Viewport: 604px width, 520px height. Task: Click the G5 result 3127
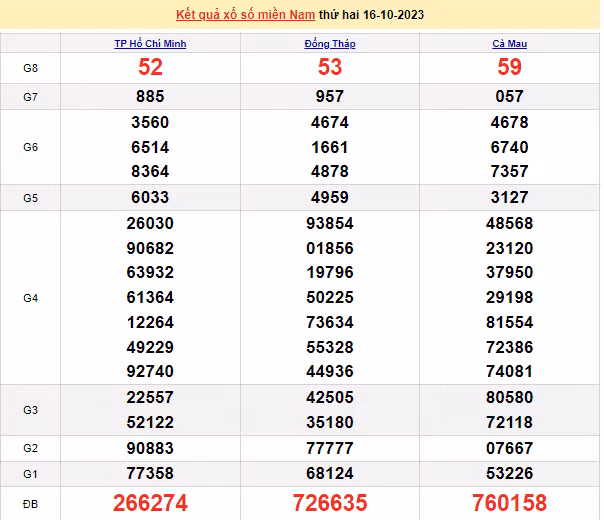click(x=510, y=197)
